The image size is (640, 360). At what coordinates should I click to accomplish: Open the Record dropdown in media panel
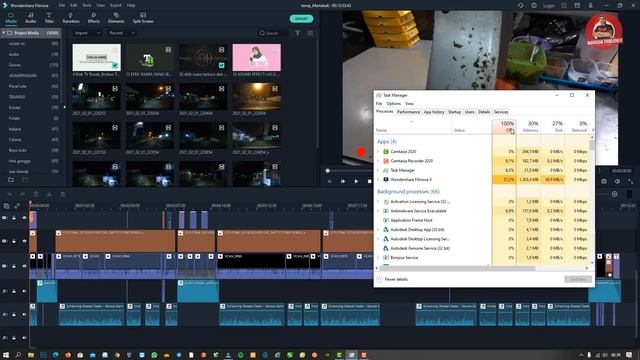pos(121,33)
